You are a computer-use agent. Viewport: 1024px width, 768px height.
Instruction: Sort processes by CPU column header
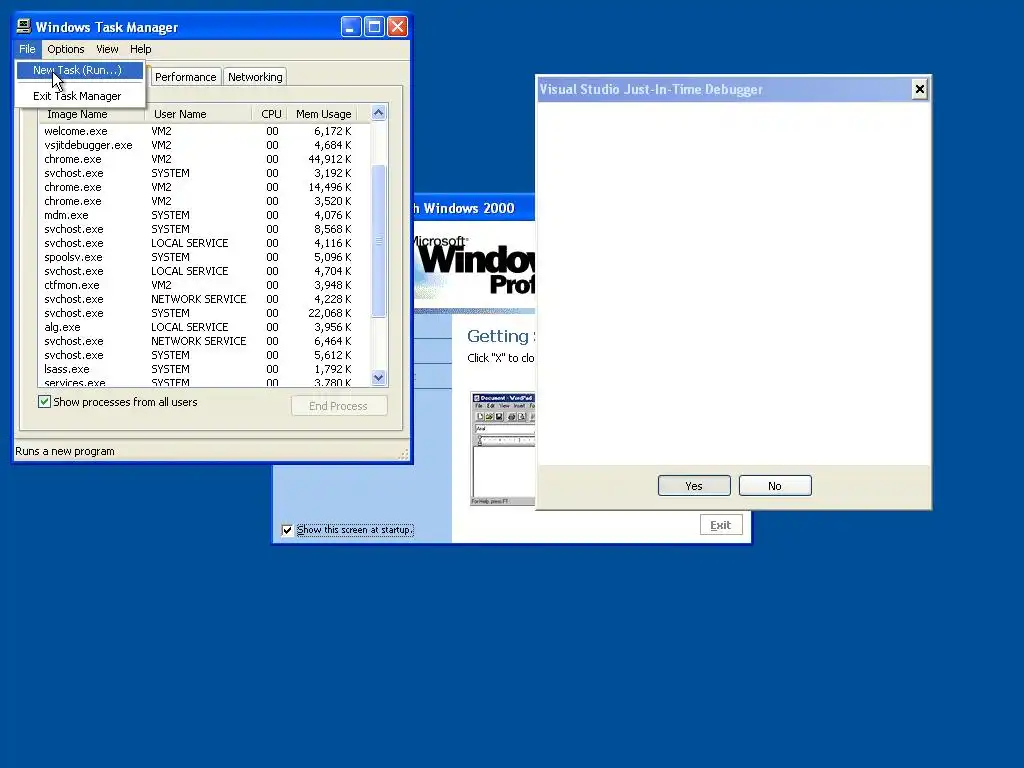(270, 114)
